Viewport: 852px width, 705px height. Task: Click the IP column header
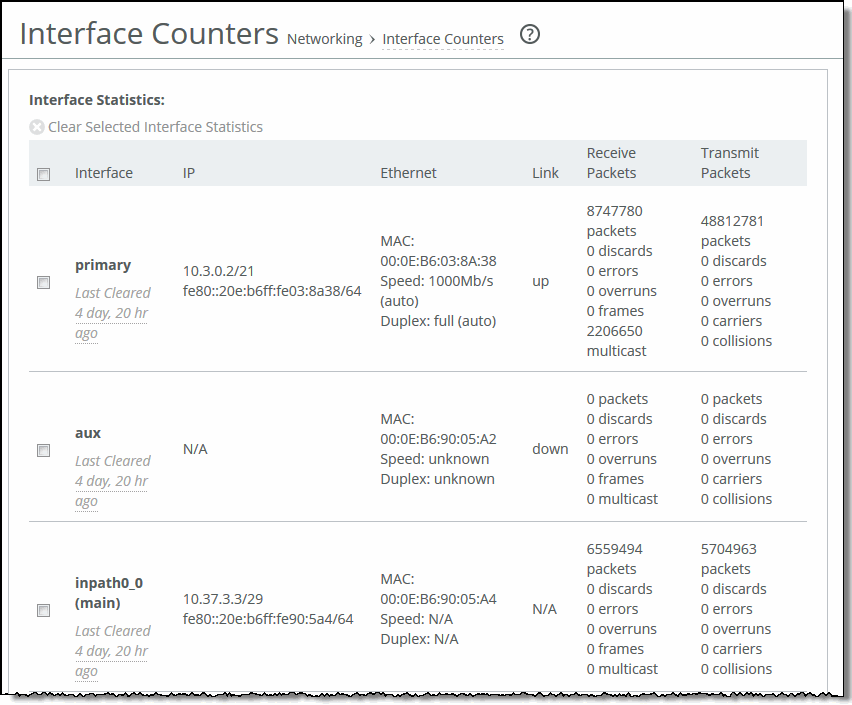(189, 173)
